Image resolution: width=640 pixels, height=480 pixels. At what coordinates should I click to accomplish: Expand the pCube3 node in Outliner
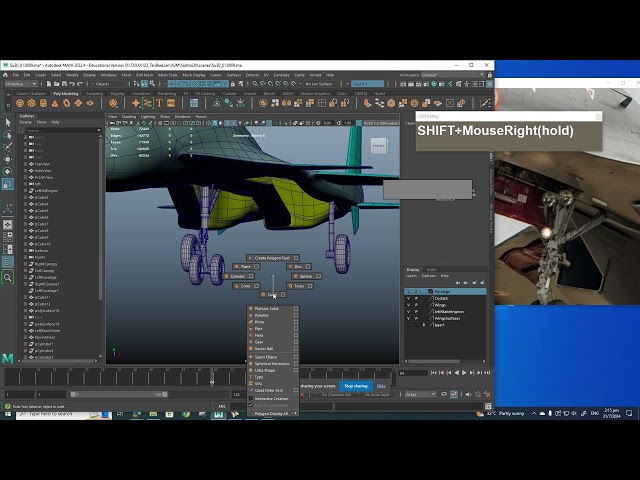click(26, 197)
